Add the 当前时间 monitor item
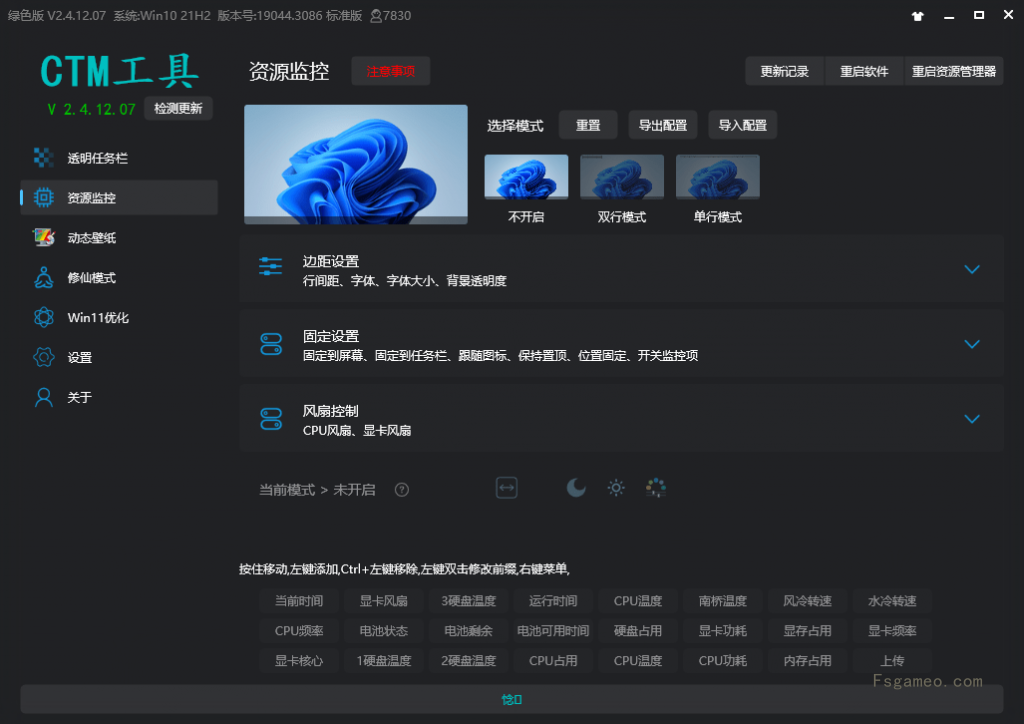The image size is (1024, 724). coord(299,601)
